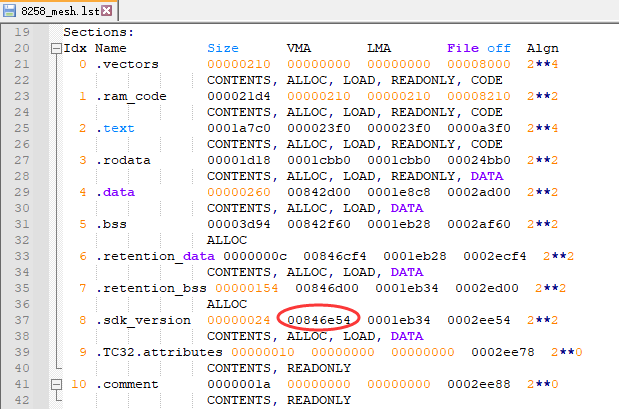Click the size value '00000024'
This screenshot has height=409, width=619.
click(239, 320)
